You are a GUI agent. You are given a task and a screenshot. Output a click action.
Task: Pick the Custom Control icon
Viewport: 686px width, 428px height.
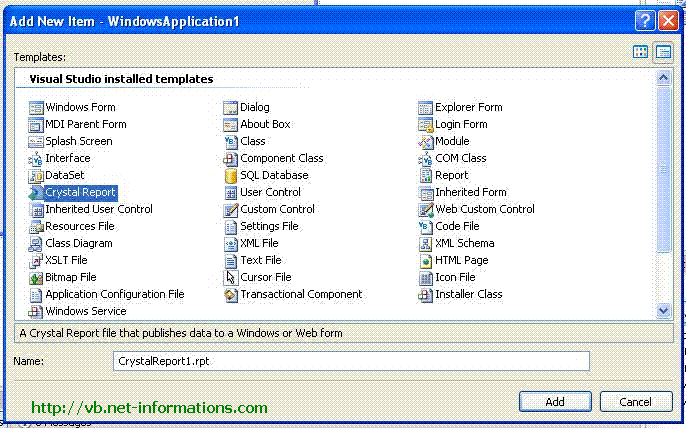pos(231,210)
